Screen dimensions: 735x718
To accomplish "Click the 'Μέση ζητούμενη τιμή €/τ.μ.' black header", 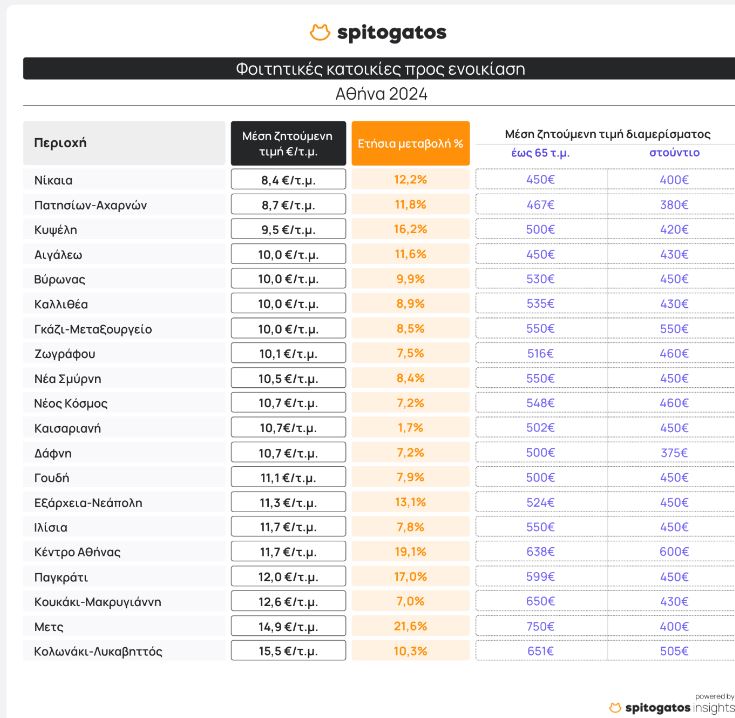I will point(288,143).
